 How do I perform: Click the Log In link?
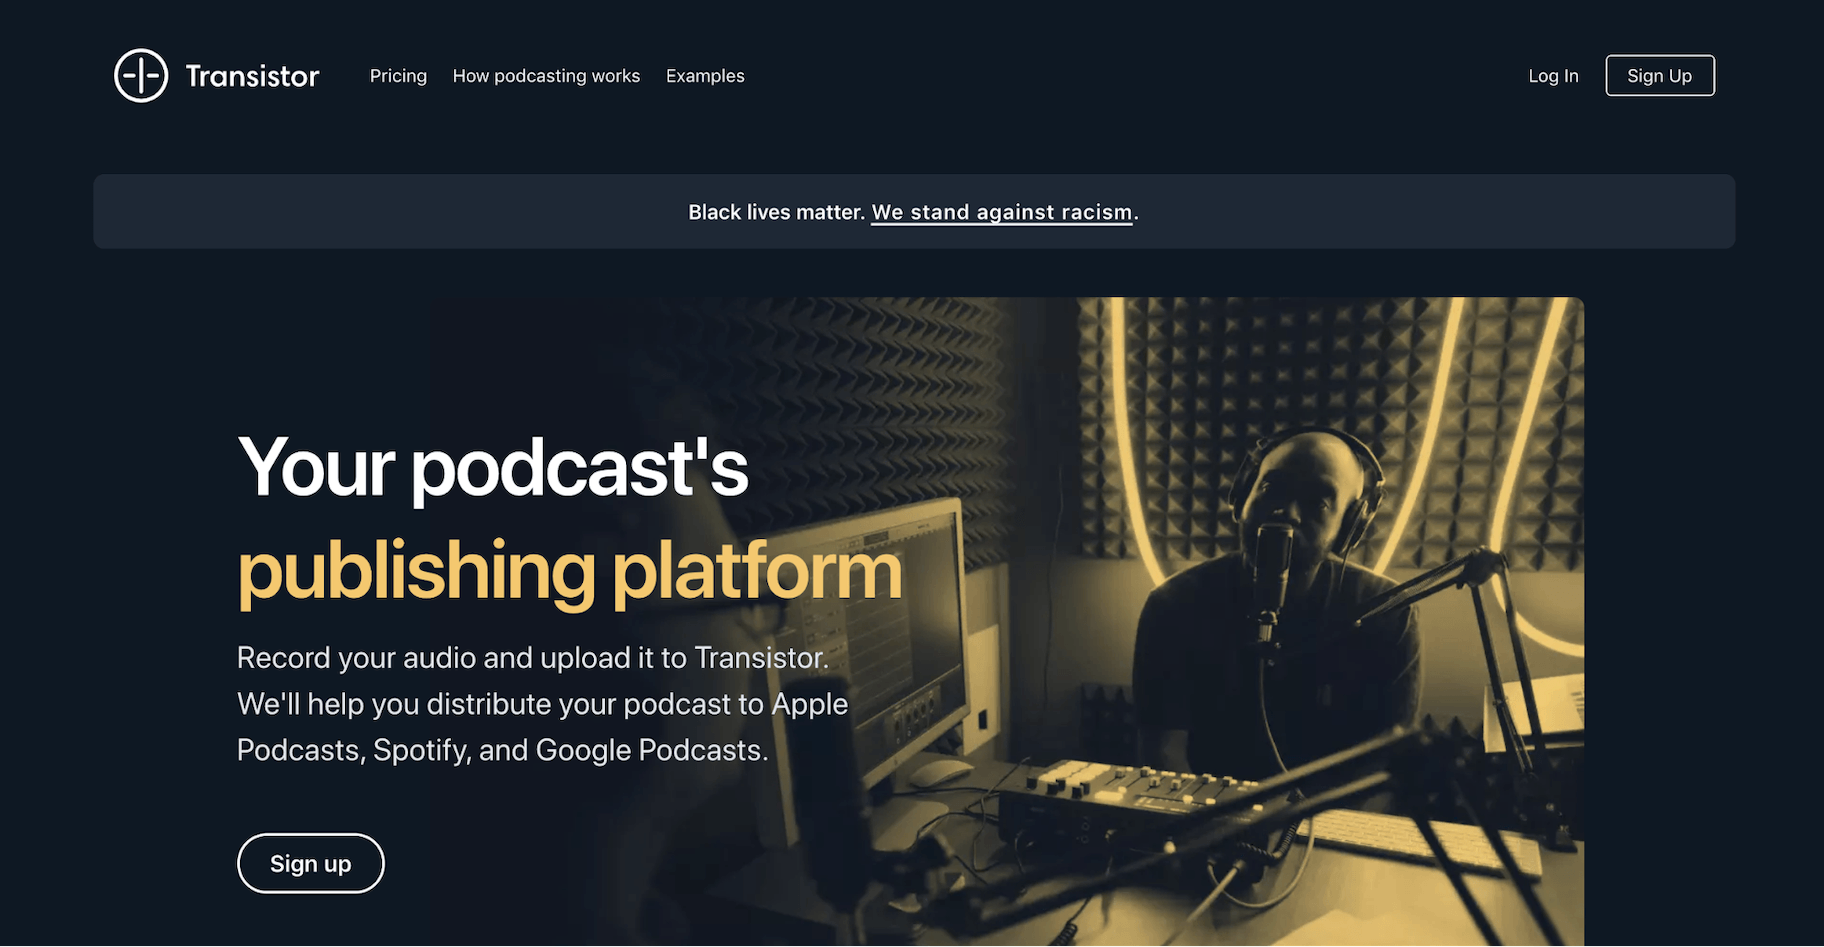pos(1553,76)
